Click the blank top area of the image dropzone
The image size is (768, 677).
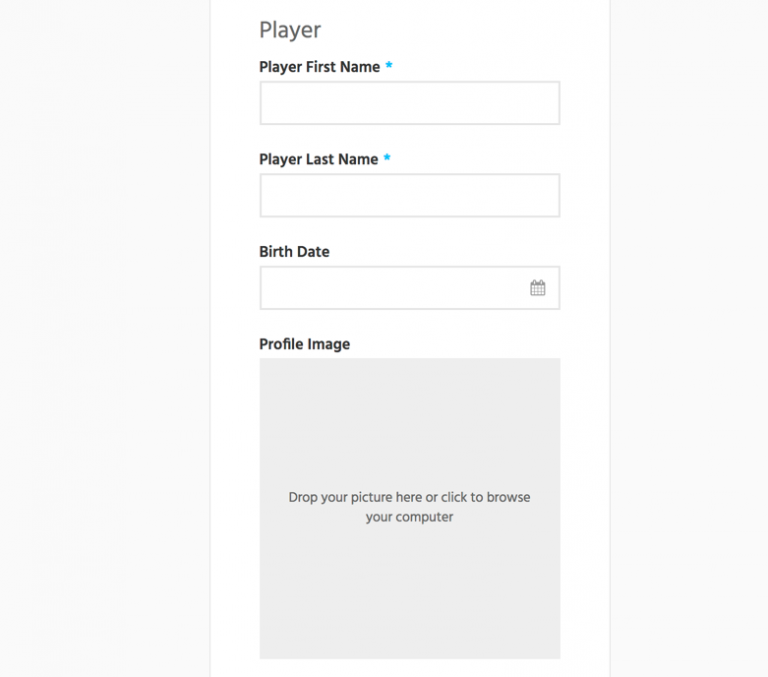tap(409, 400)
